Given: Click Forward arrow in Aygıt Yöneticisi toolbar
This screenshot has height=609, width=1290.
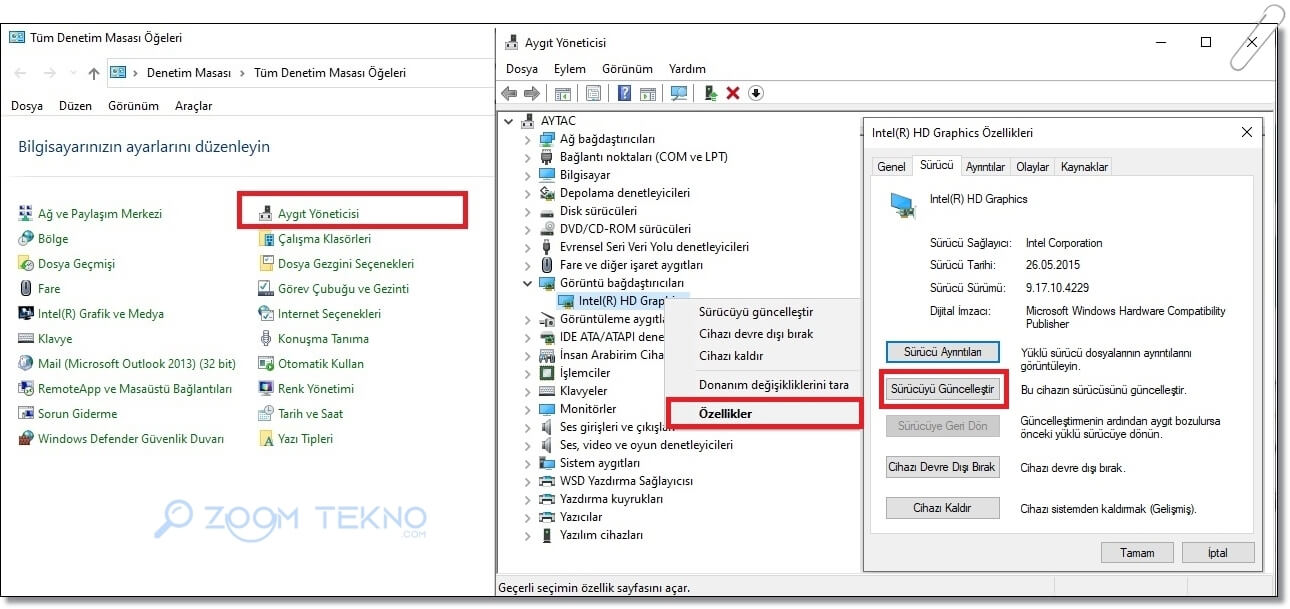Looking at the screenshot, I should click(x=532, y=93).
